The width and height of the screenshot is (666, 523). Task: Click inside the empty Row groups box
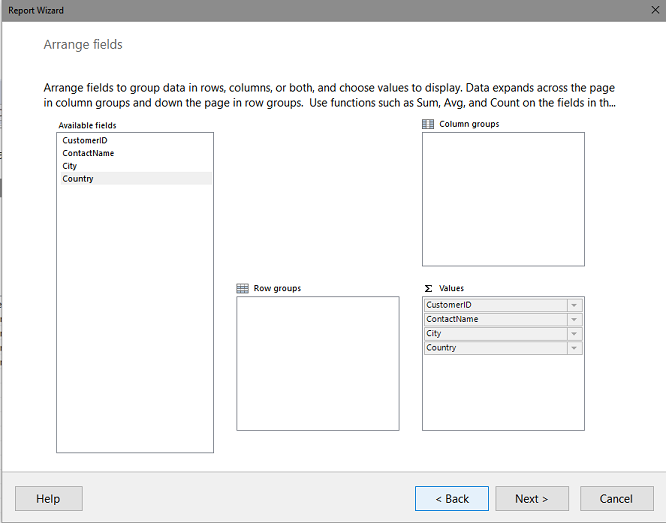point(318,364)
